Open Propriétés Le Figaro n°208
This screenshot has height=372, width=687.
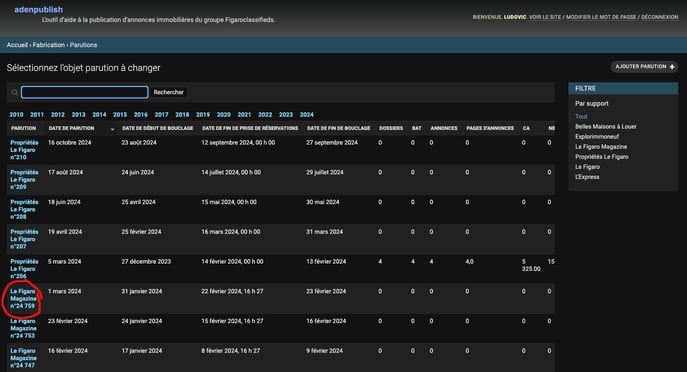click(24, 209)
